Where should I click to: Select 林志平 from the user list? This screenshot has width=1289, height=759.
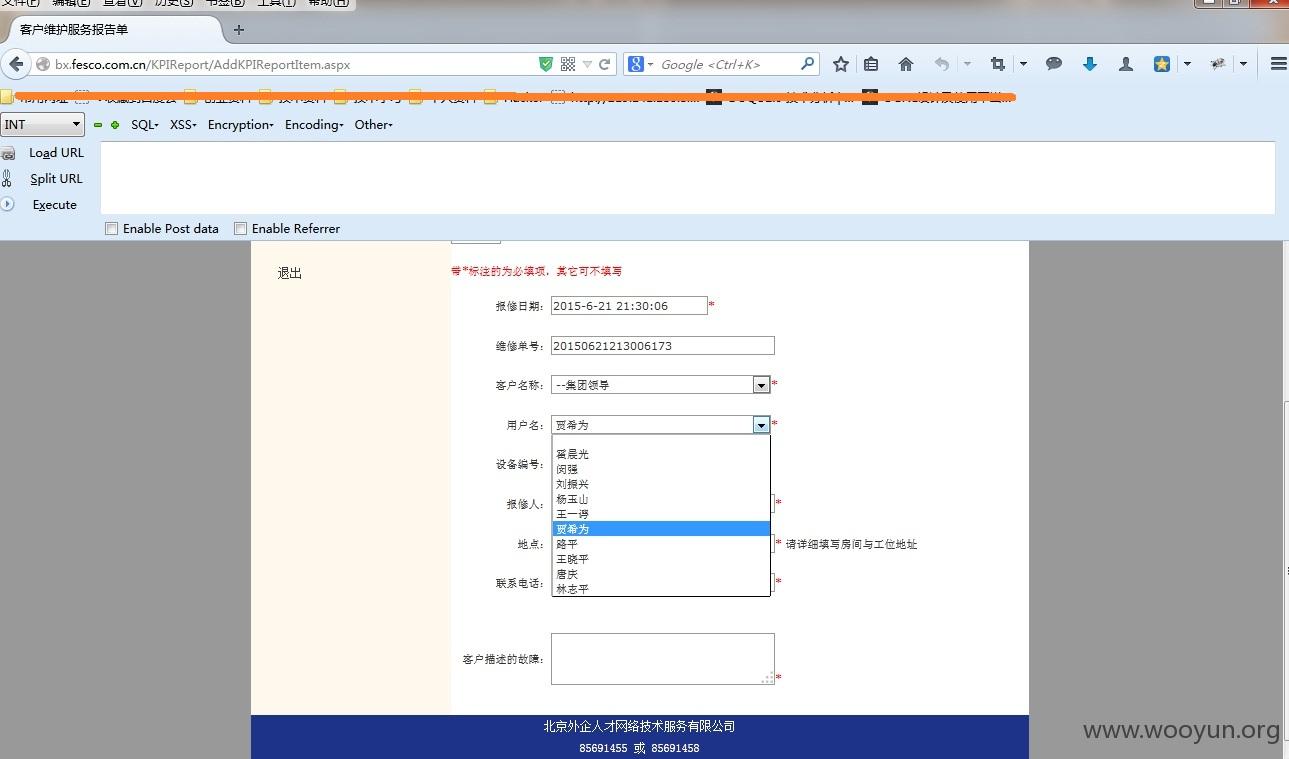click(661, 589)
